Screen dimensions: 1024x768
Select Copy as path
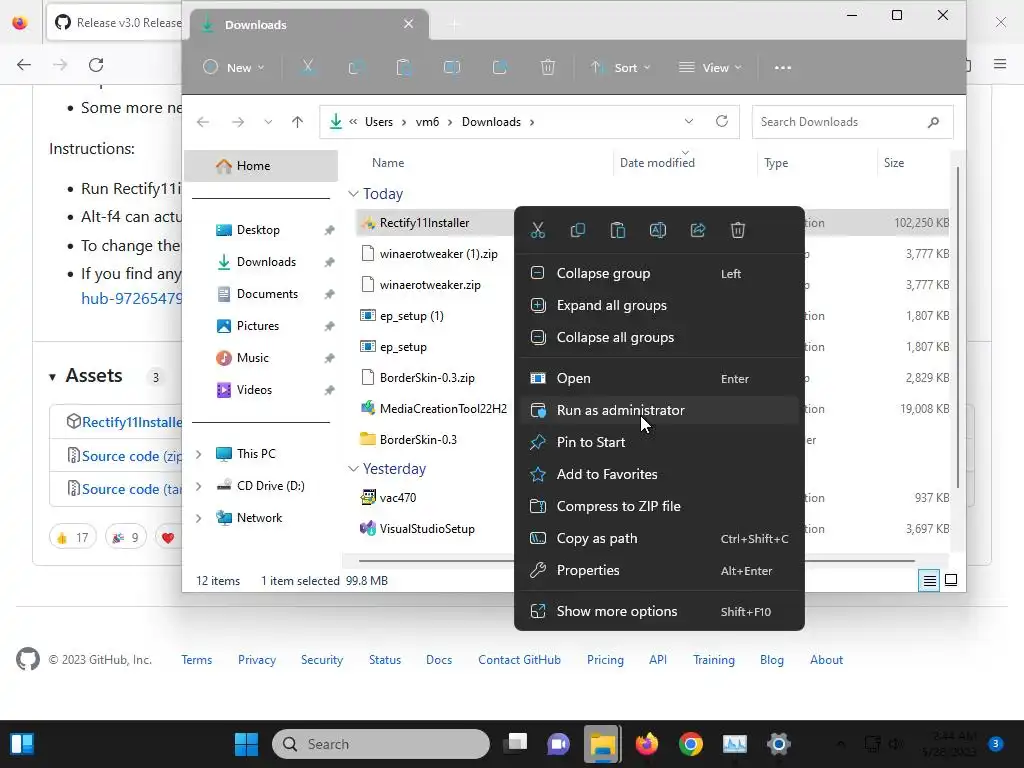(660, 538)
